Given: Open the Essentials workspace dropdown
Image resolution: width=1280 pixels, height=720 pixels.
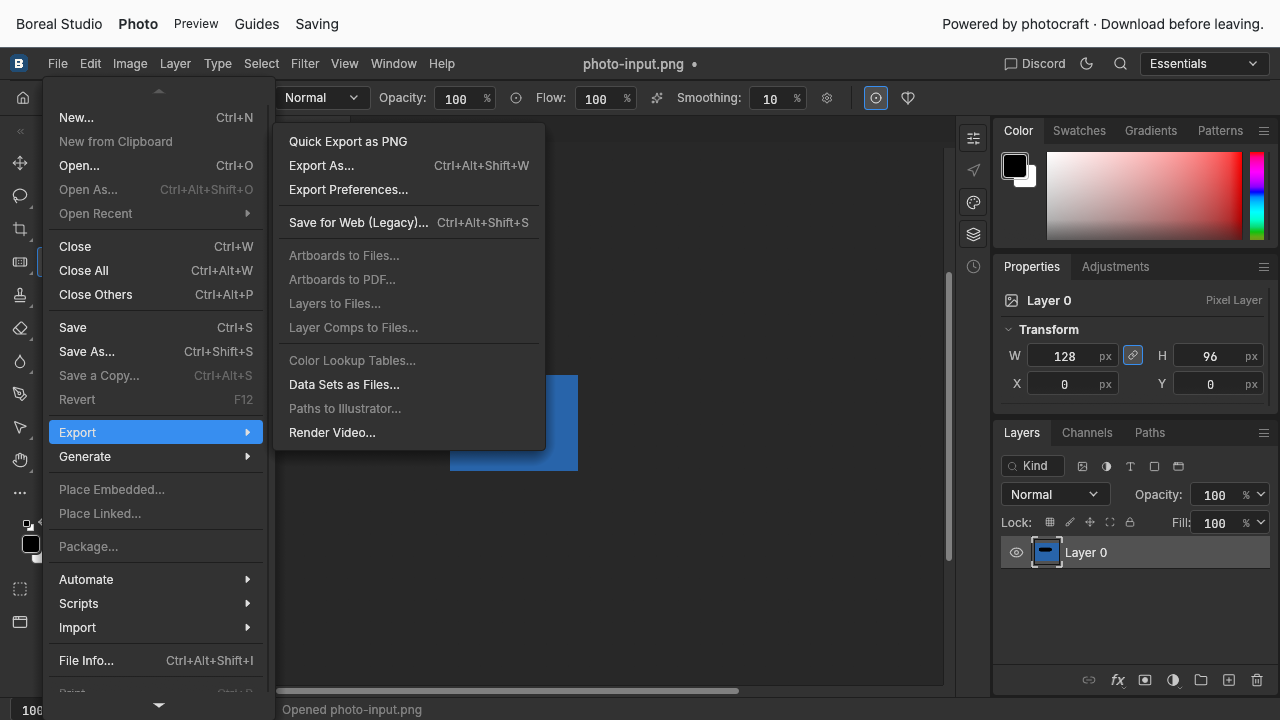Looking at the screenshot, I should [1205, 63].
